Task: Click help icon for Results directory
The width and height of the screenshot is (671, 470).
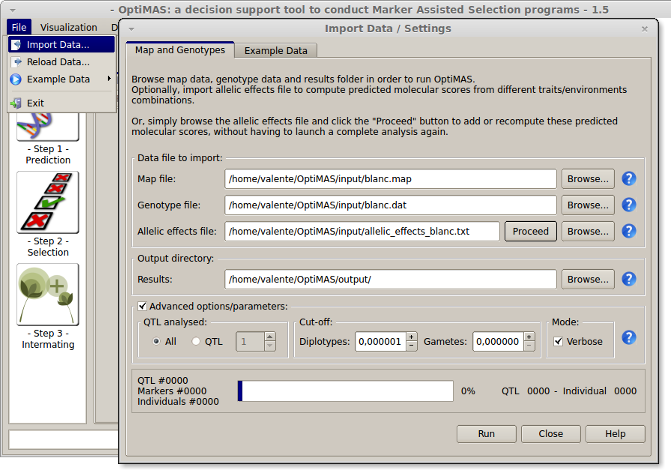Action: click(629, 279)
